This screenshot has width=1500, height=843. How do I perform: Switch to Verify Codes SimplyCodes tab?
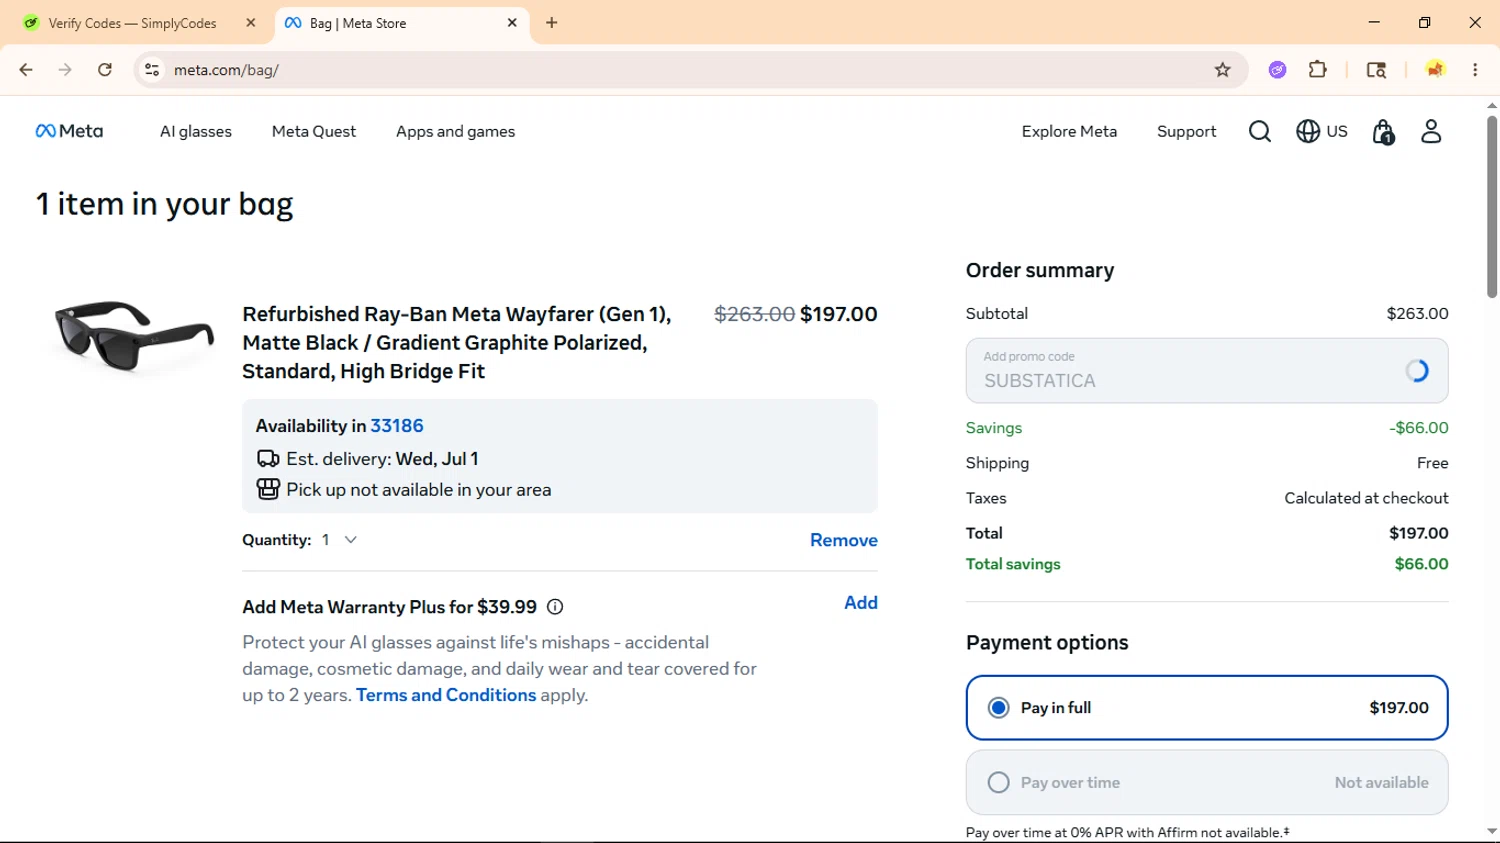click(x=134, y=22)
